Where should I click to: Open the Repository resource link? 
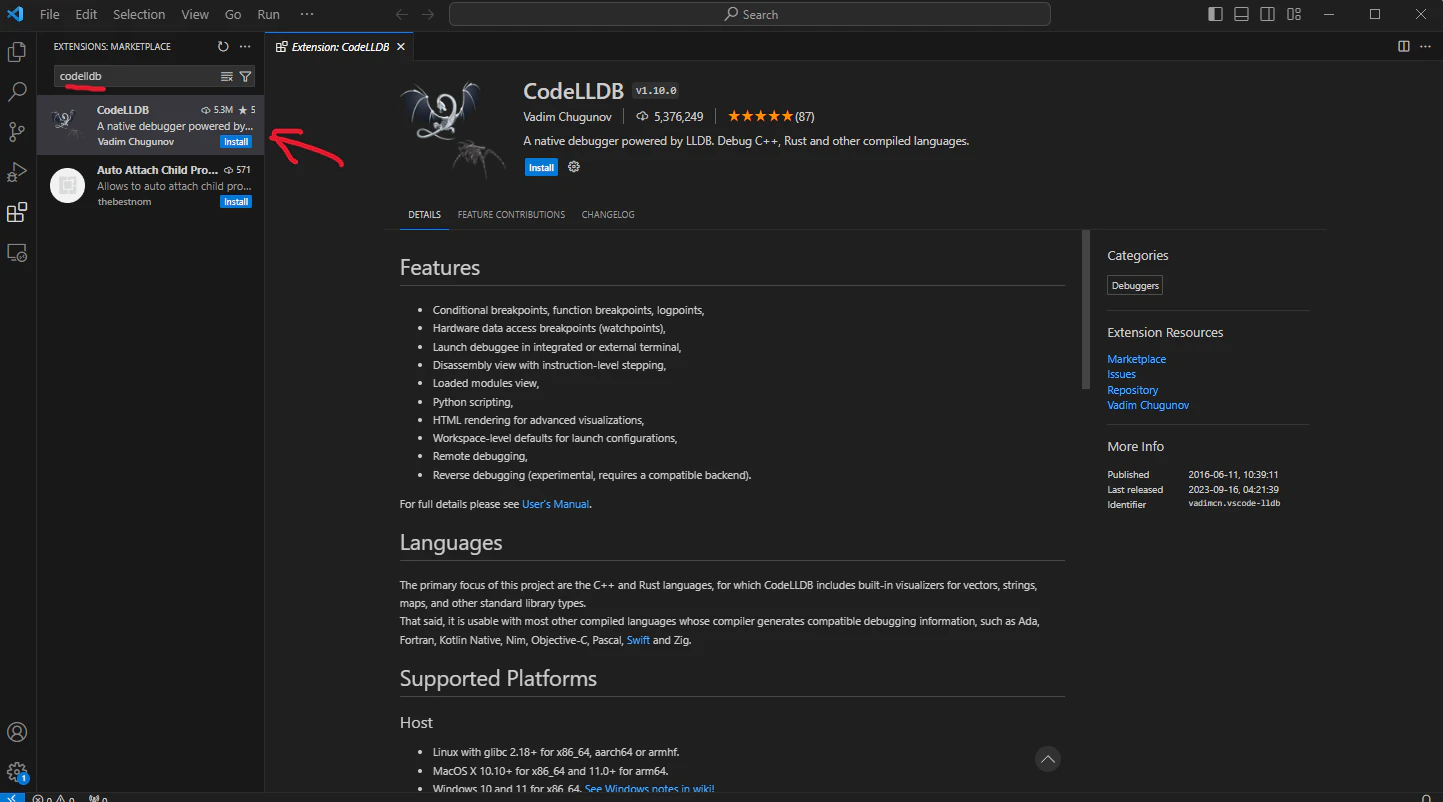(x=1132, y=390)
